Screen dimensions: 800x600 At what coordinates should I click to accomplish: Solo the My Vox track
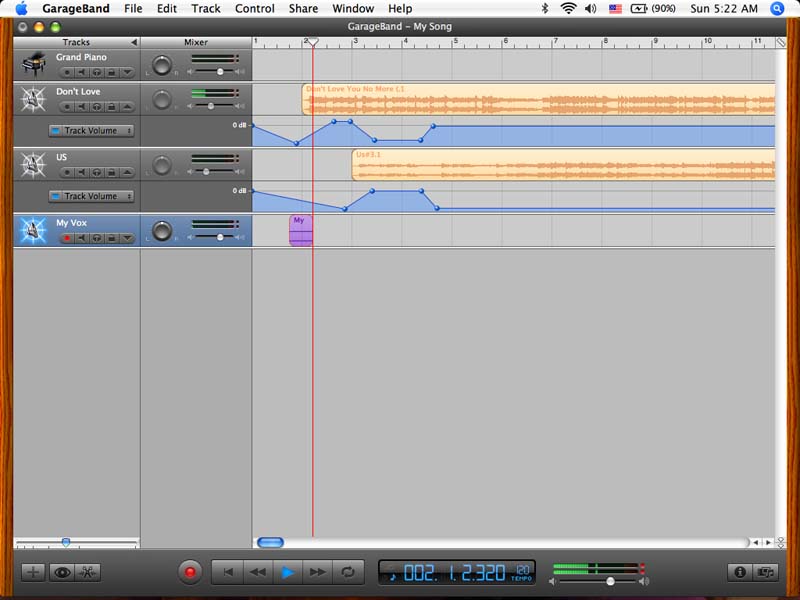(x=96, y=238)
